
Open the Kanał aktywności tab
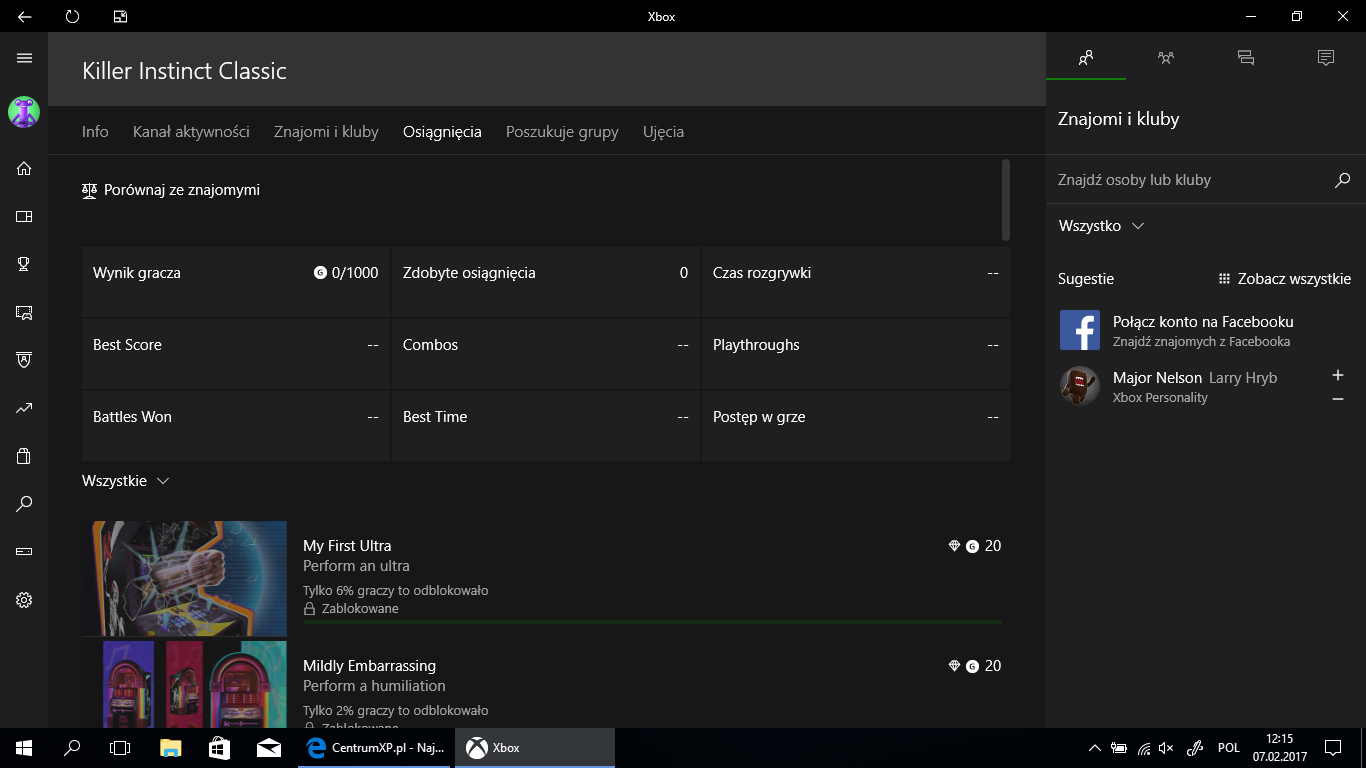click(x=191, y=132)
